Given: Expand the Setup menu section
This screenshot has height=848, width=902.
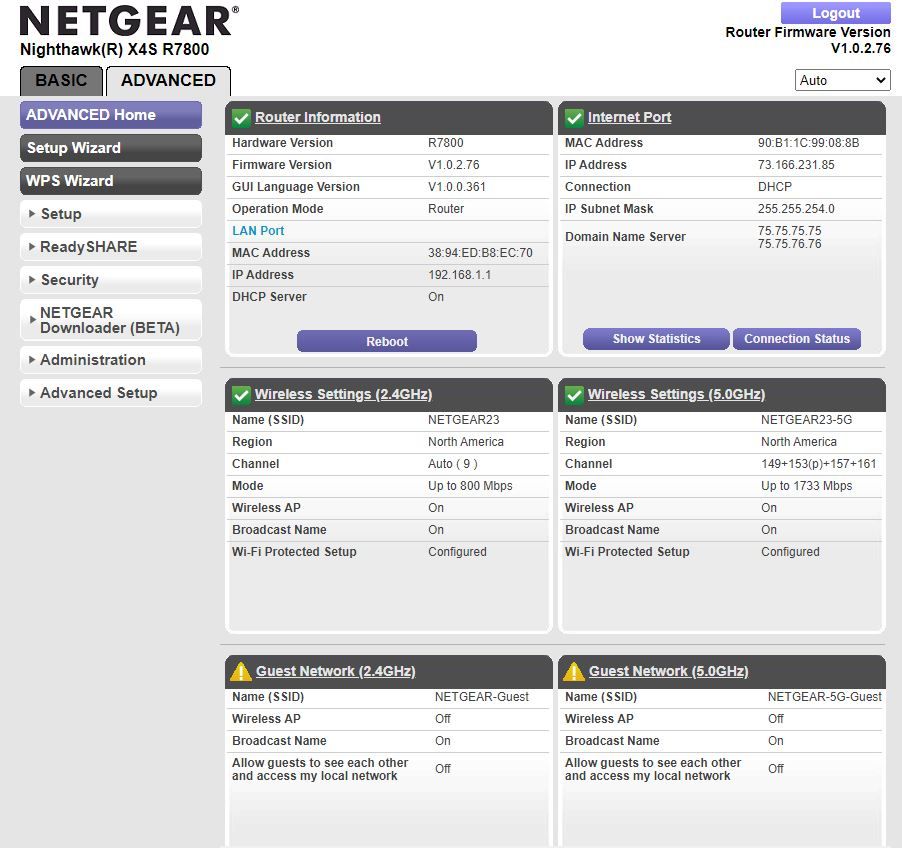Looking at the screenshot, I should pos(110,214).
